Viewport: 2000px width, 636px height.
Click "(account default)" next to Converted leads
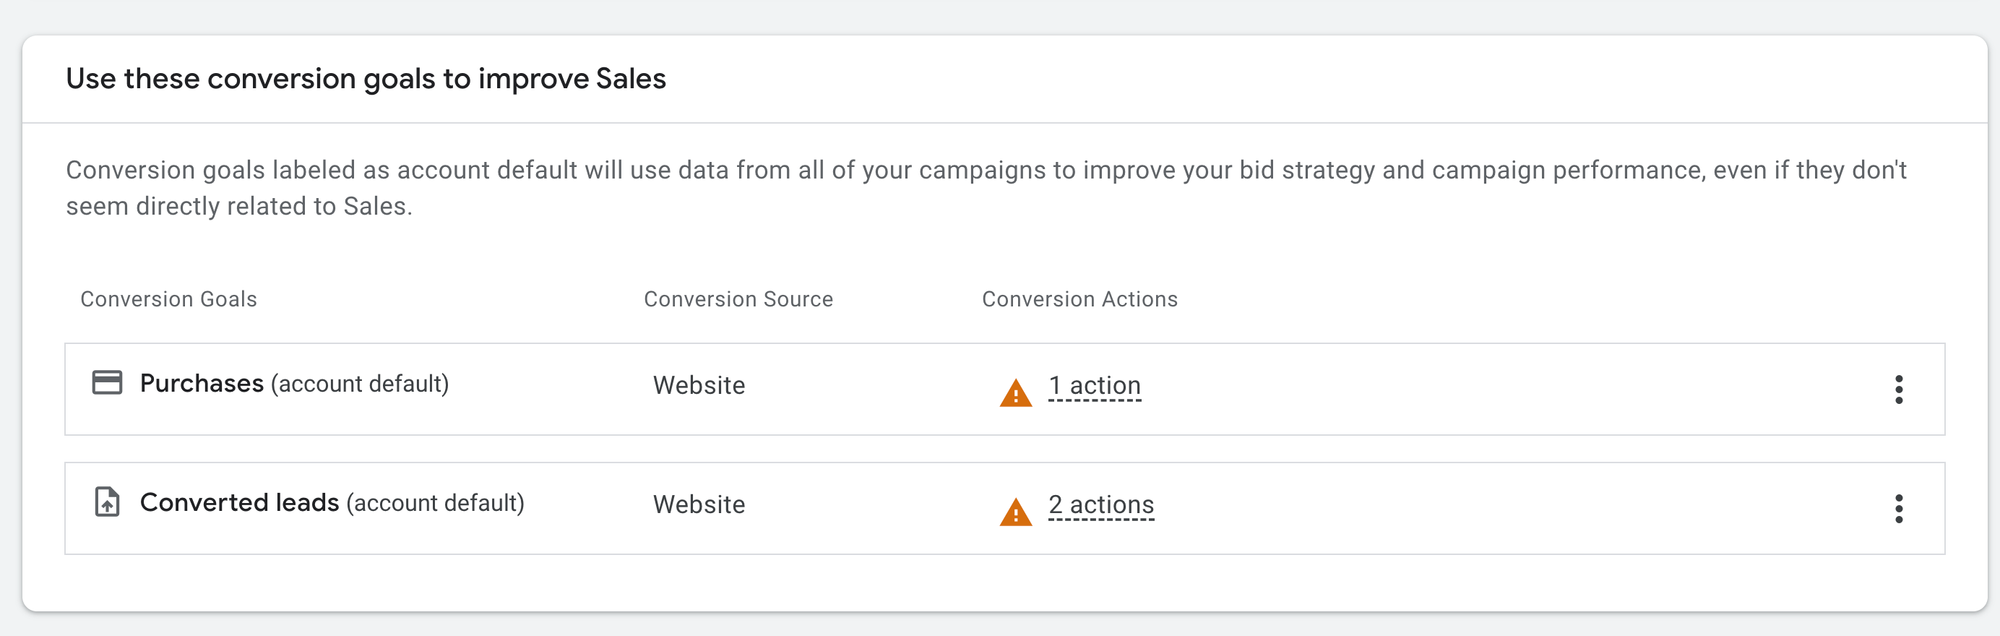click(x=435, y=503)
